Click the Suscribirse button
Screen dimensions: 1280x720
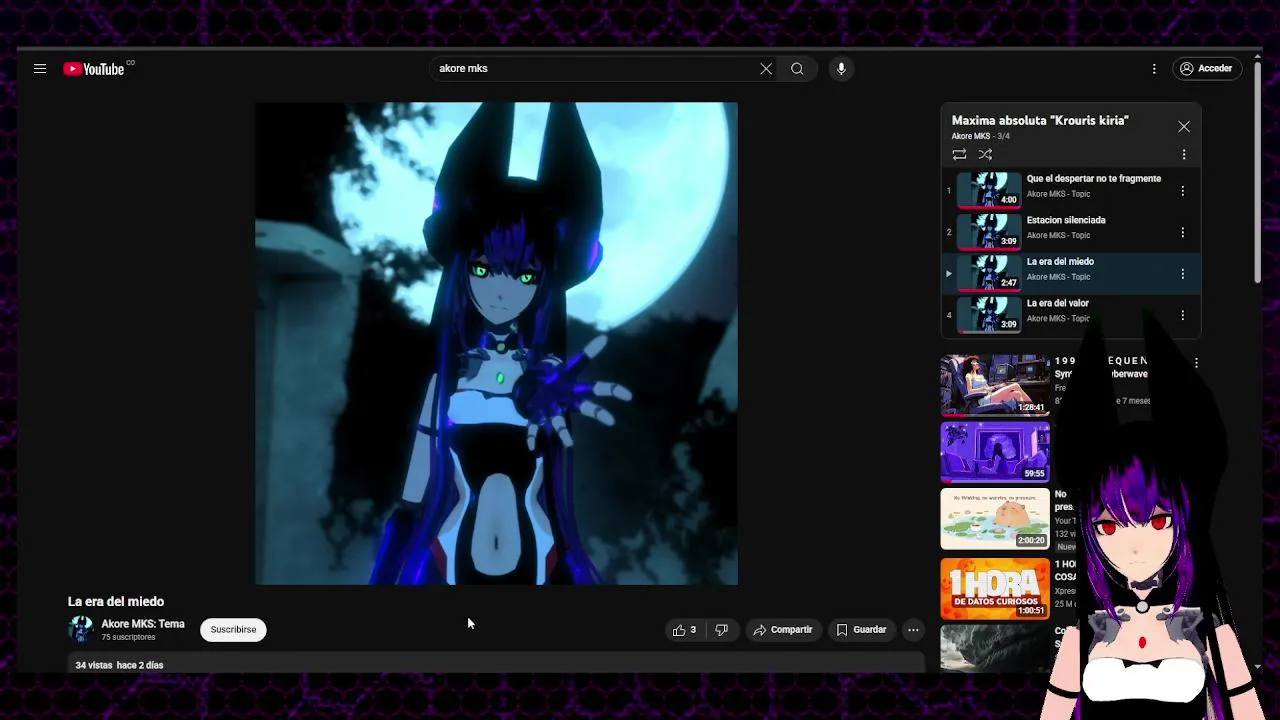pos(233,630)
